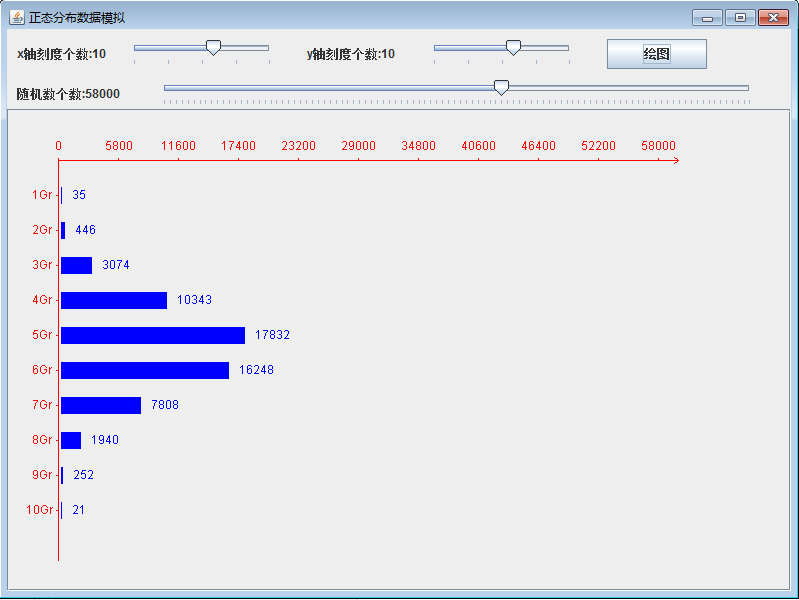Click the 10Gr axis label

point(40,510)
